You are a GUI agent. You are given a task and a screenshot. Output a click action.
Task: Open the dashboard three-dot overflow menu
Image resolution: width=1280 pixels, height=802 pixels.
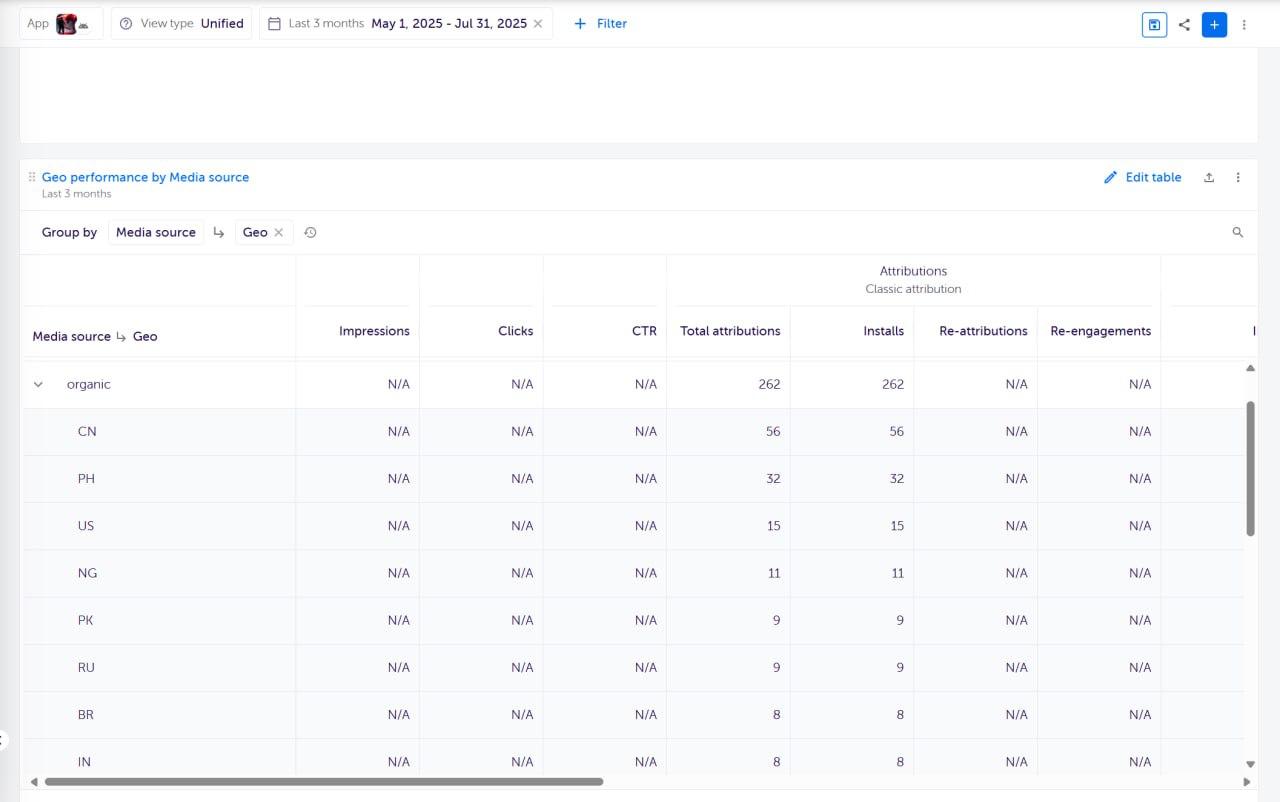pyautogui.click(x=1243, y=24)
